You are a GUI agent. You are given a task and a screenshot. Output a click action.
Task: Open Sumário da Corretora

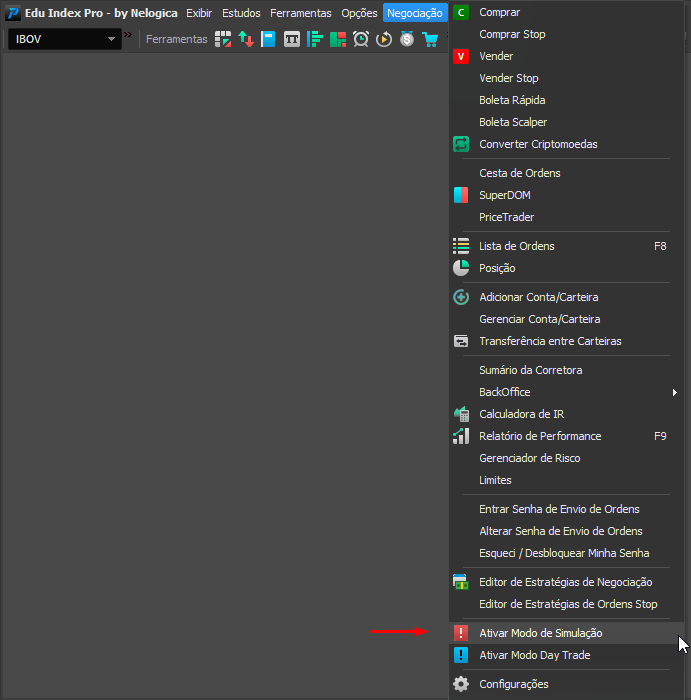530,370
